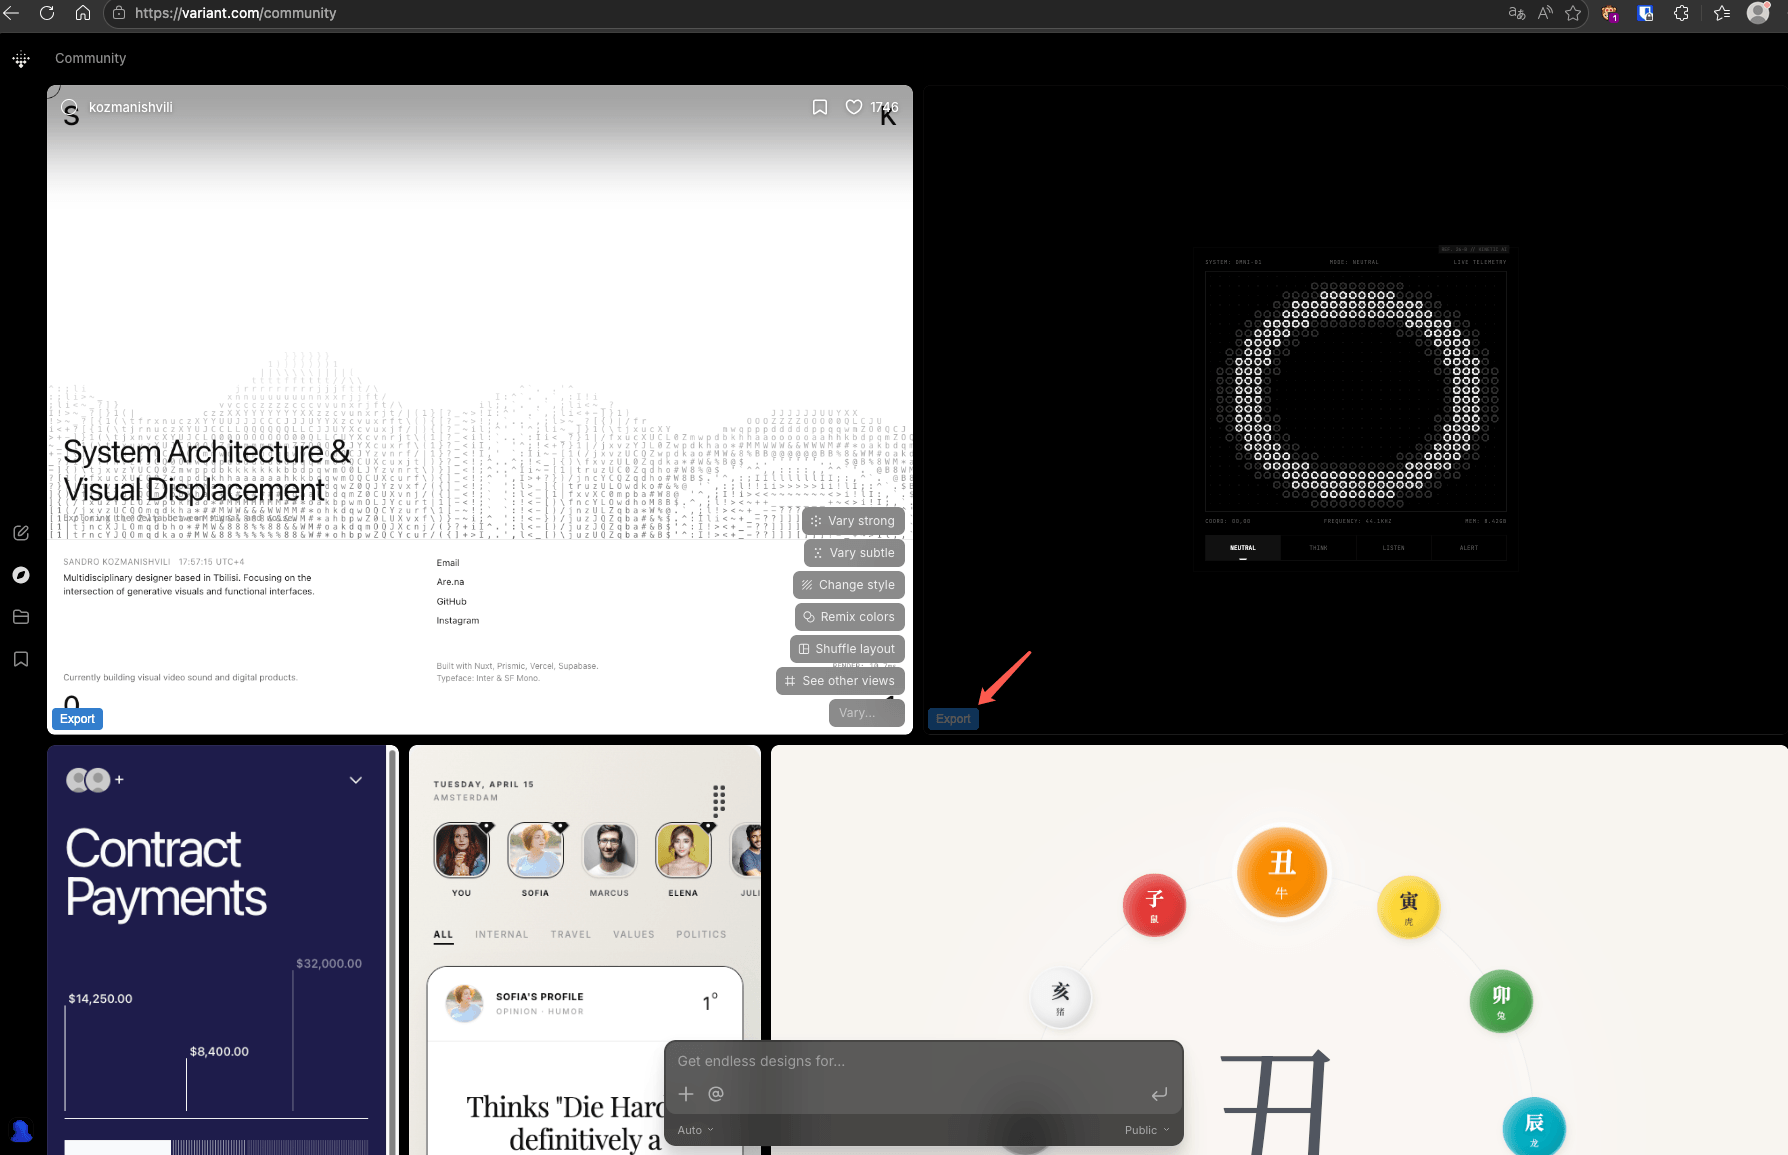Click the plus attach icon in prompt box
Image resolution: width=1788 pixels, height=1155 pixels.
pos(686,1094)
